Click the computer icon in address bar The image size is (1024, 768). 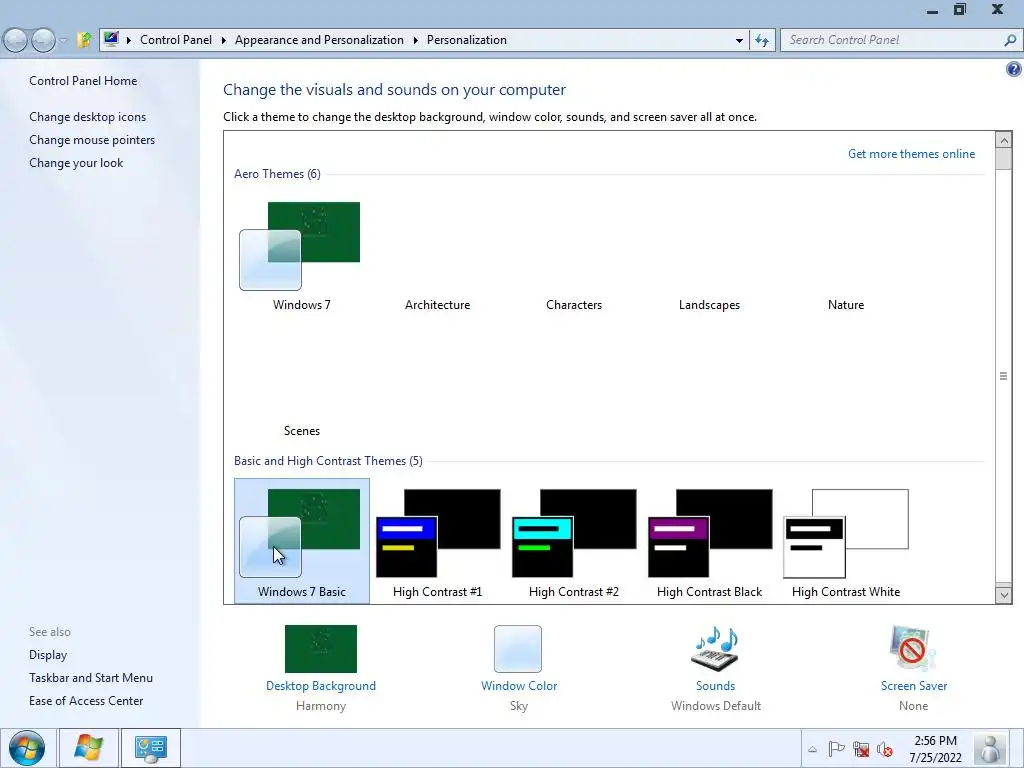(x=111, y=39)
